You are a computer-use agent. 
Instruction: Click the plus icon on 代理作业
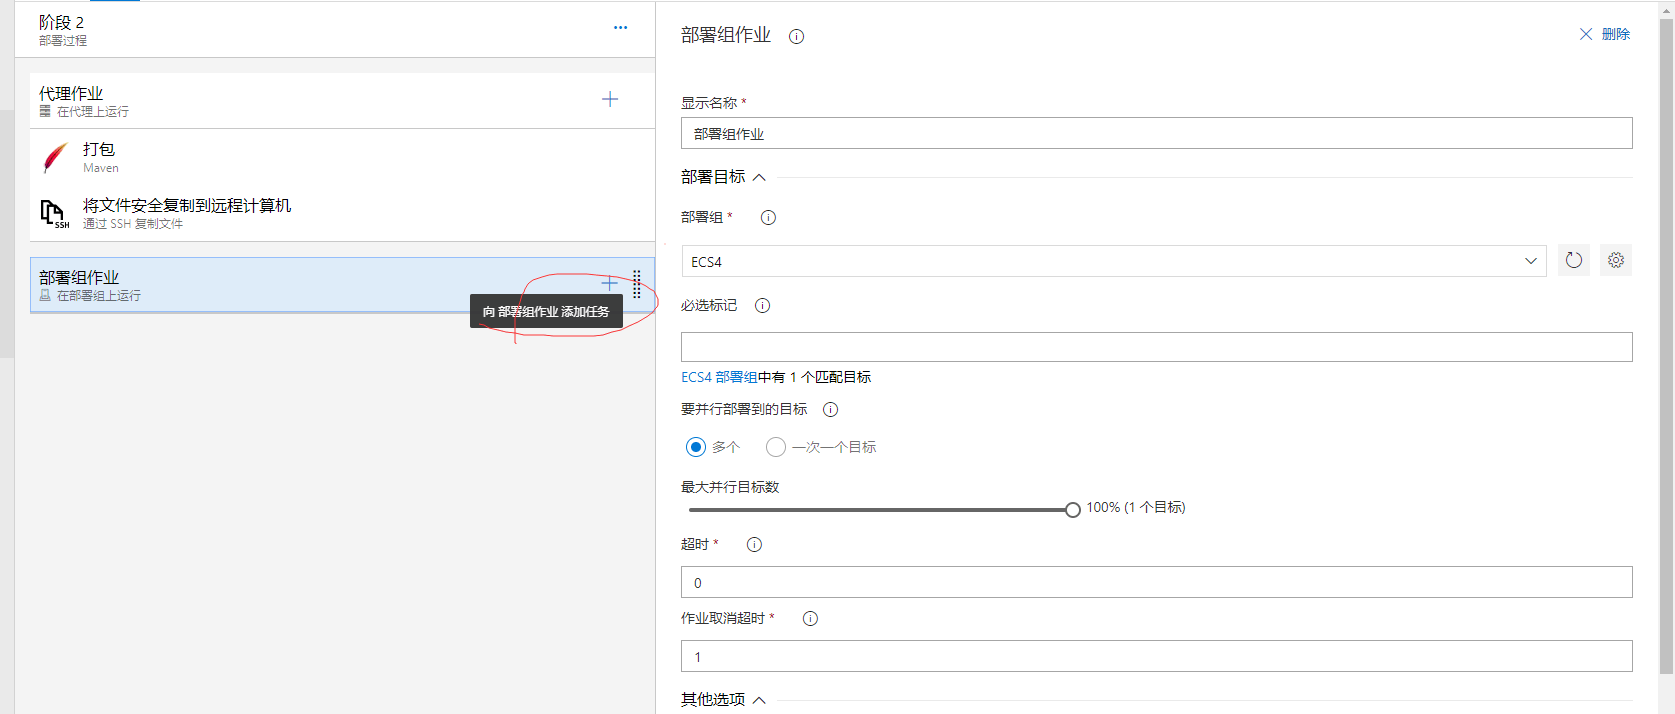click(610, 99)
